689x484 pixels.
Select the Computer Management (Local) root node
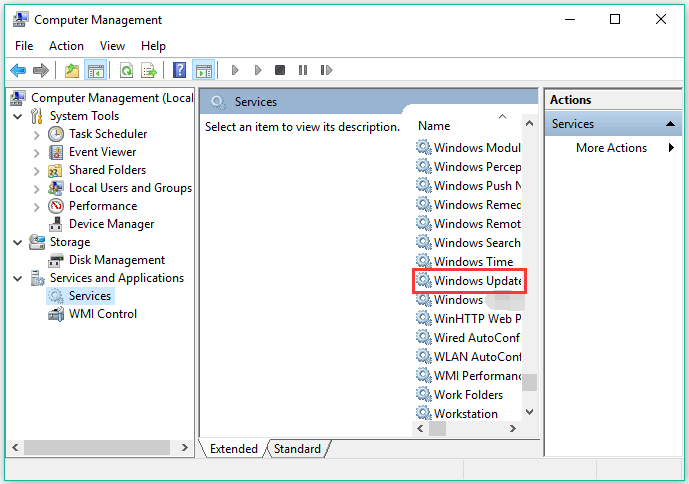click(112, 98)
